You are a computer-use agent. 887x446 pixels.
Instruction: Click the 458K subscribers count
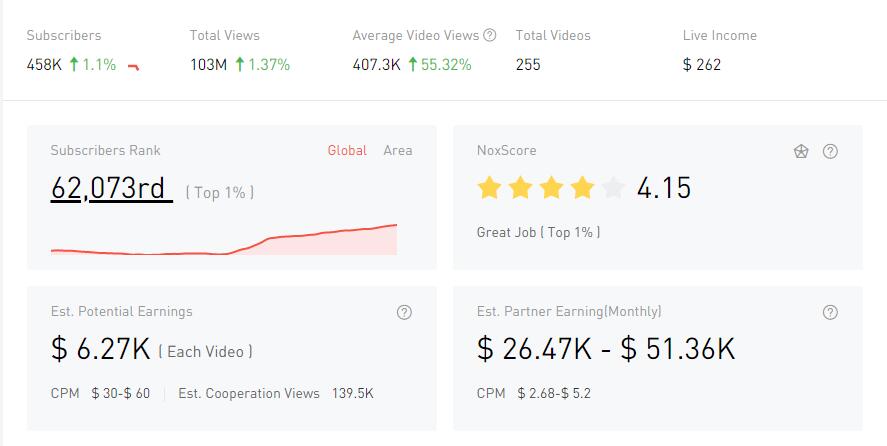coord(45,65)
